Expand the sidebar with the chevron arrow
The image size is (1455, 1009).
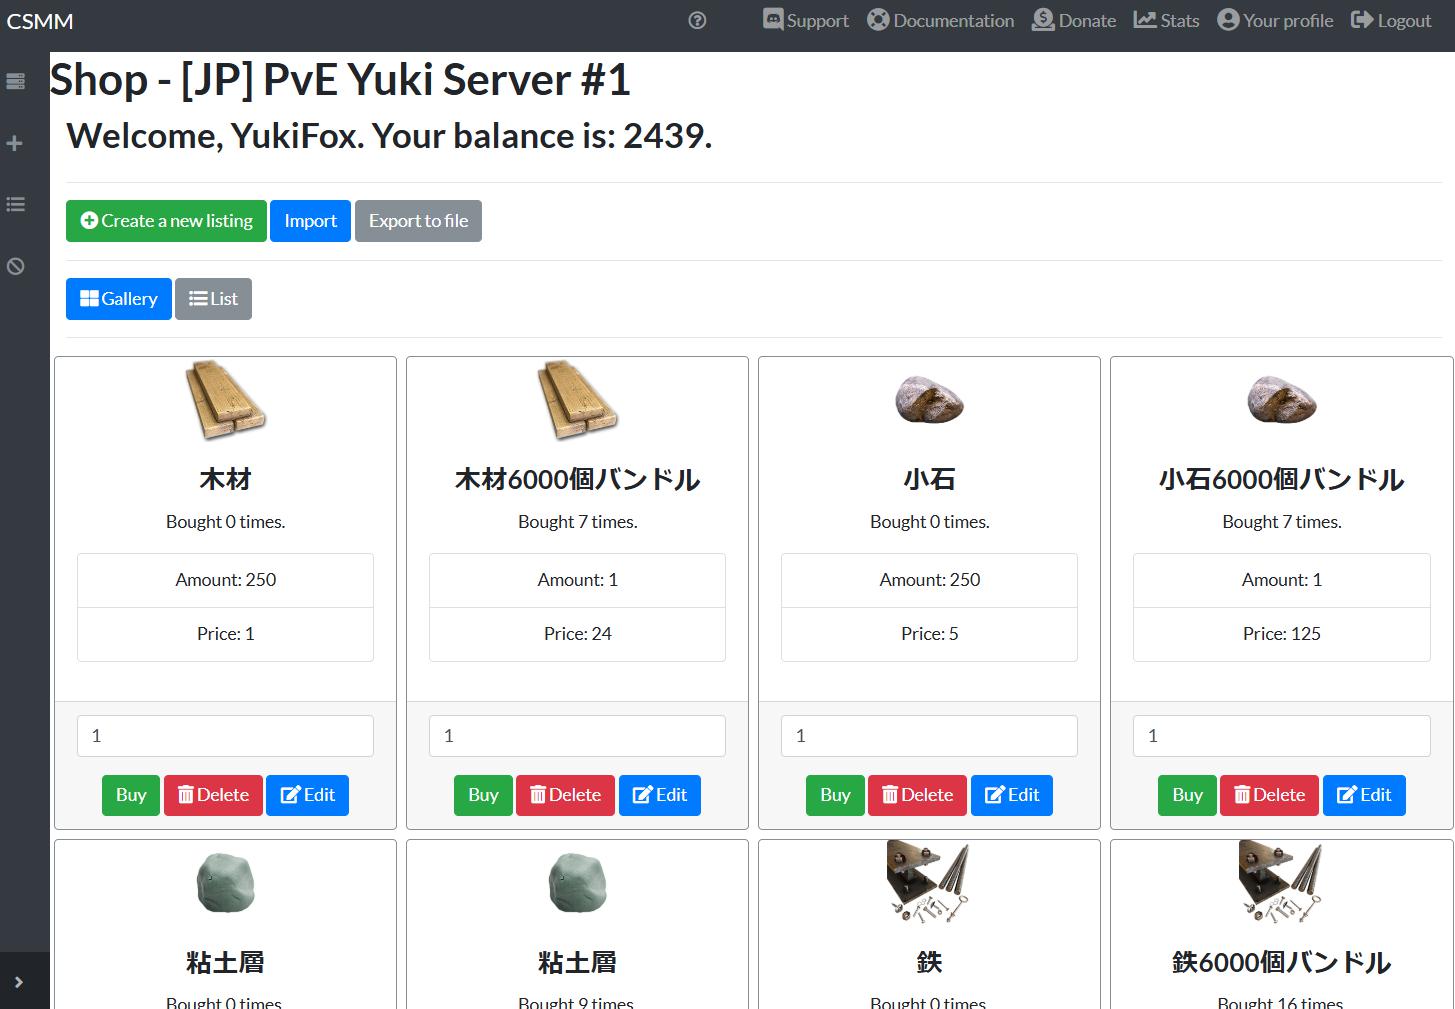point(18,982)
